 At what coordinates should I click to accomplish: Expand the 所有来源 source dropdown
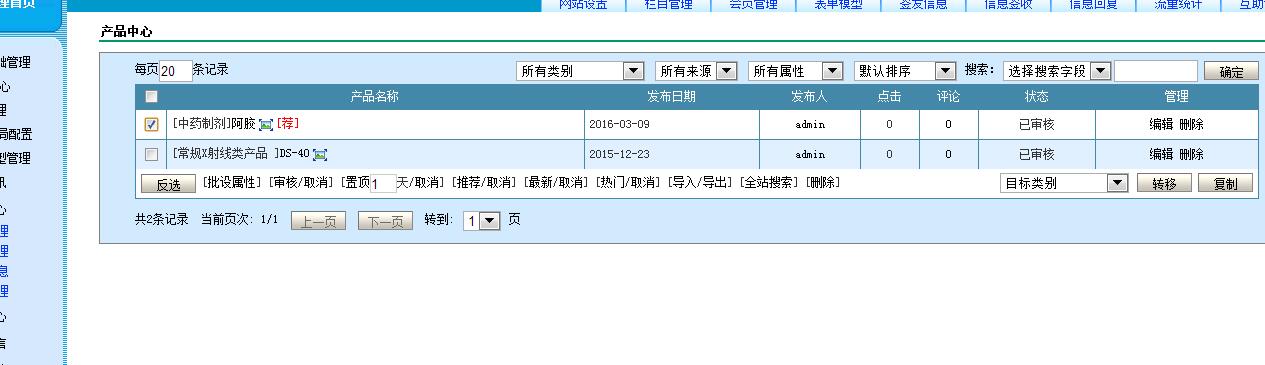(696, 71)
